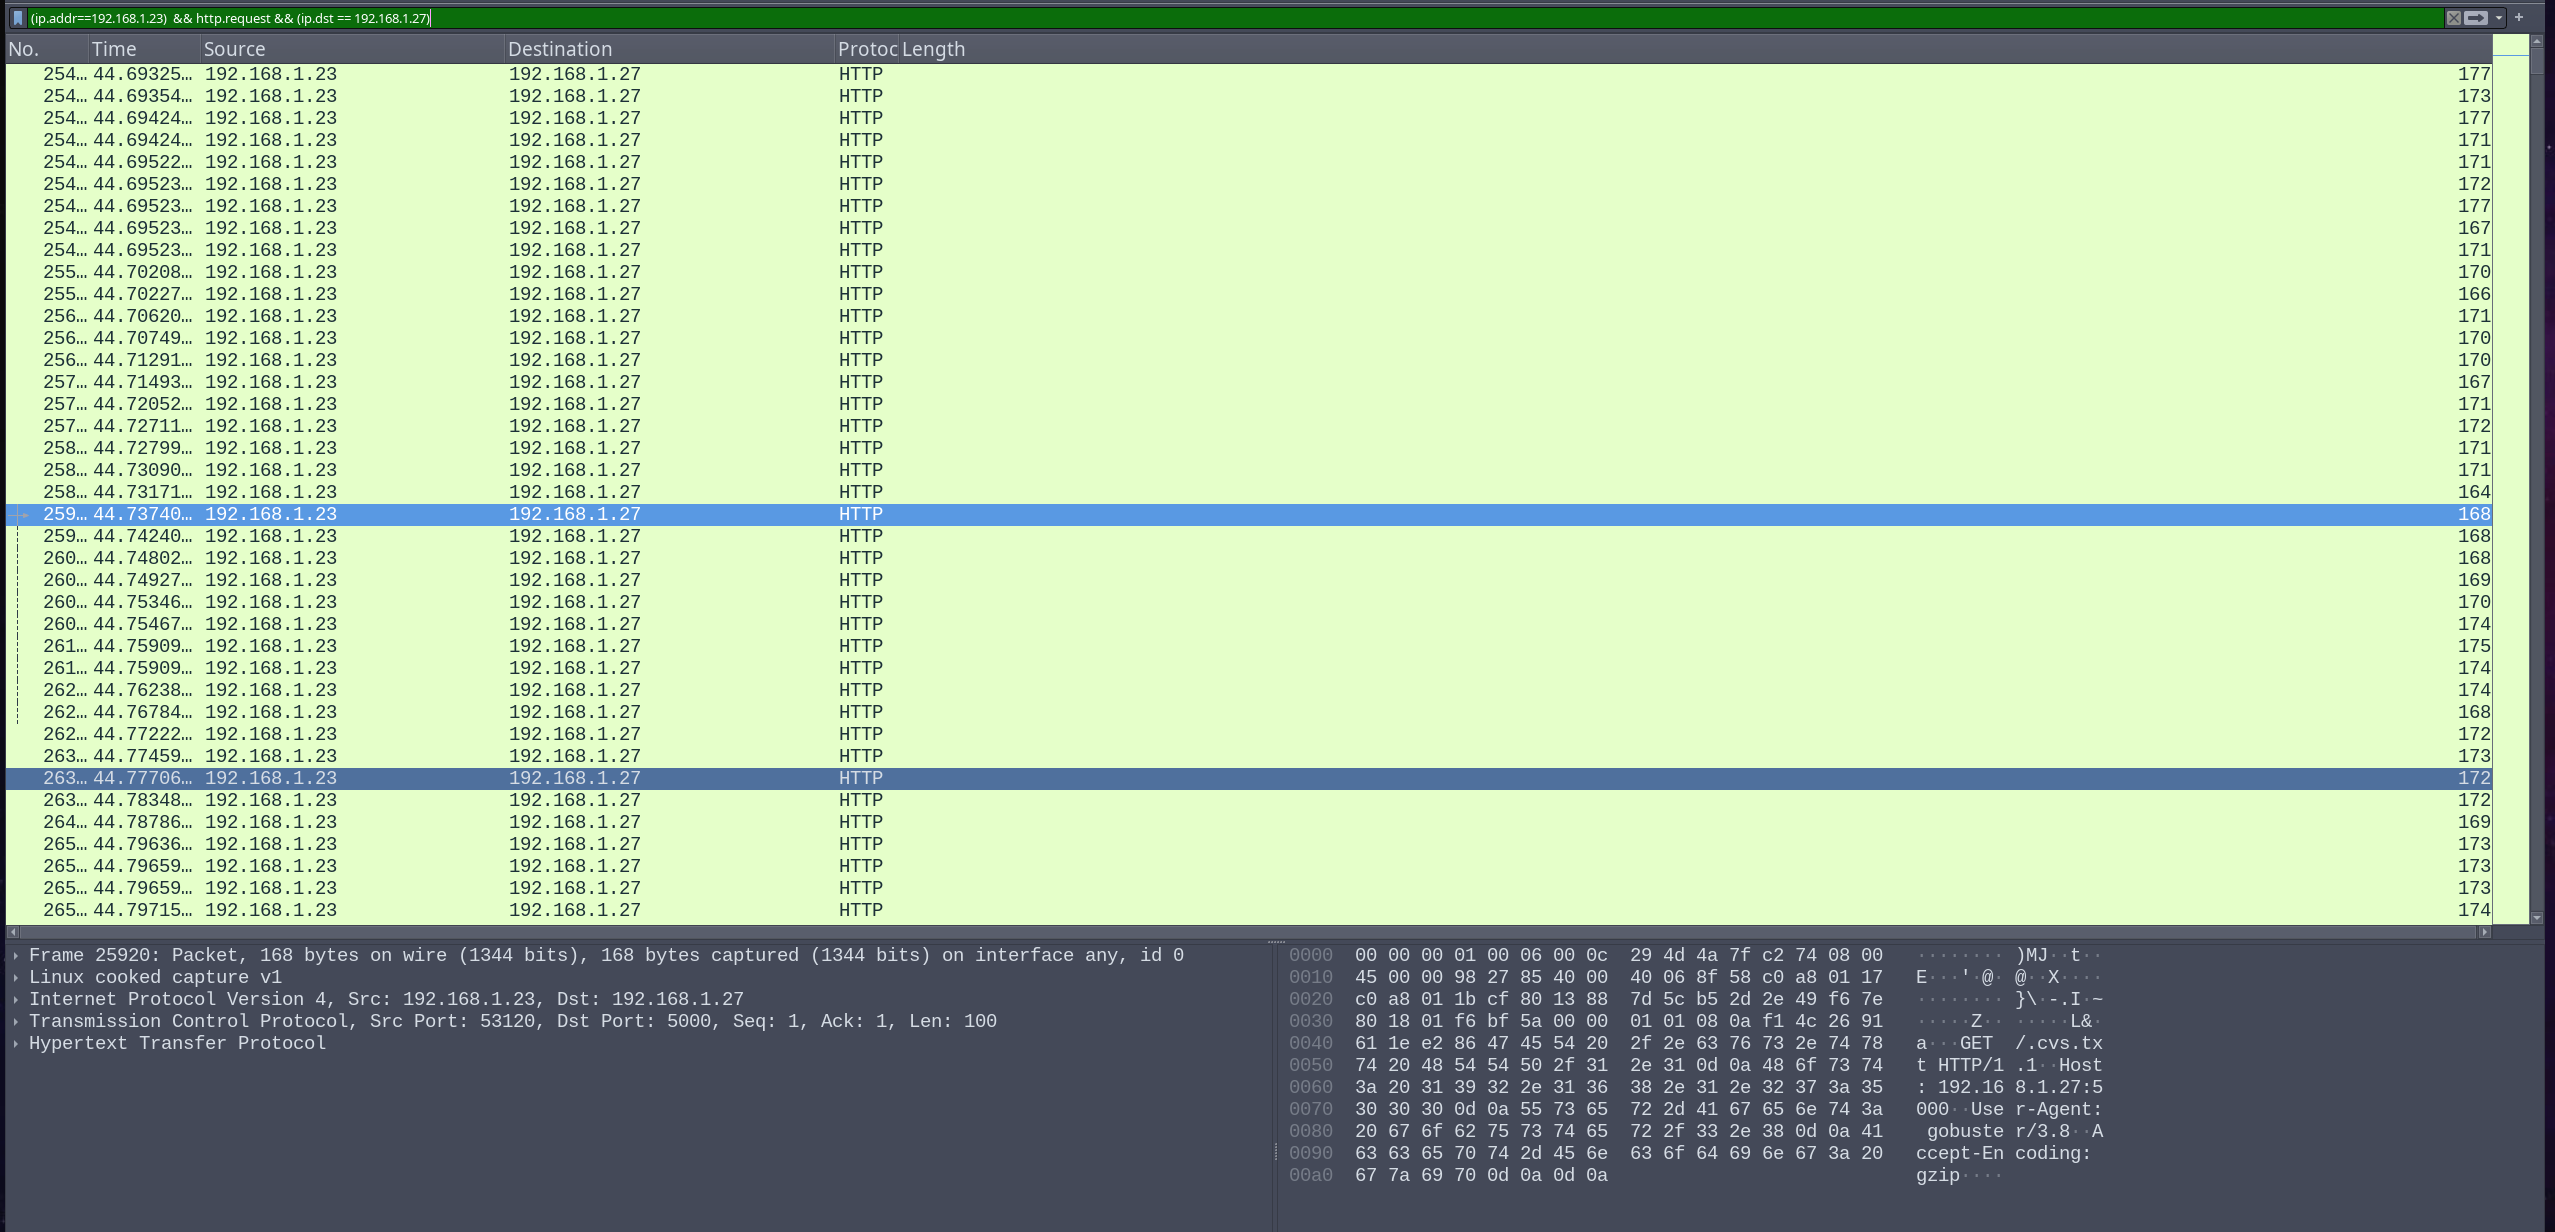Click inside the display filter text field
This screenshot has height=1232, width=2555.
(1200, 18)
